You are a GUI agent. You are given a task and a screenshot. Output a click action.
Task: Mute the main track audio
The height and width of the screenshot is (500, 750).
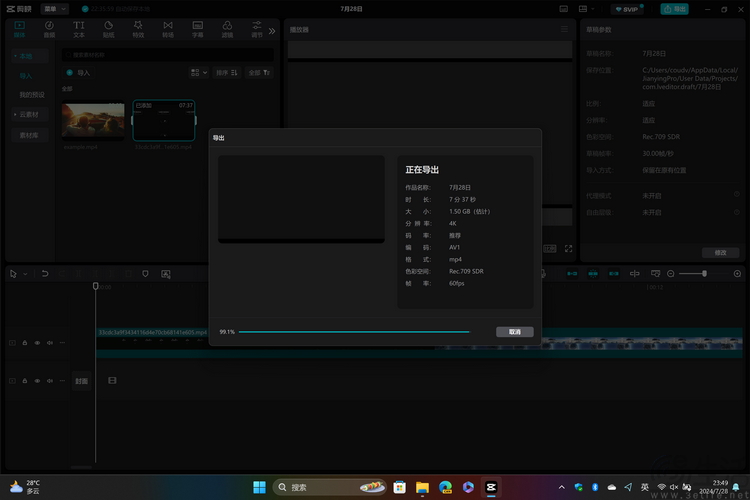[50, 381]
